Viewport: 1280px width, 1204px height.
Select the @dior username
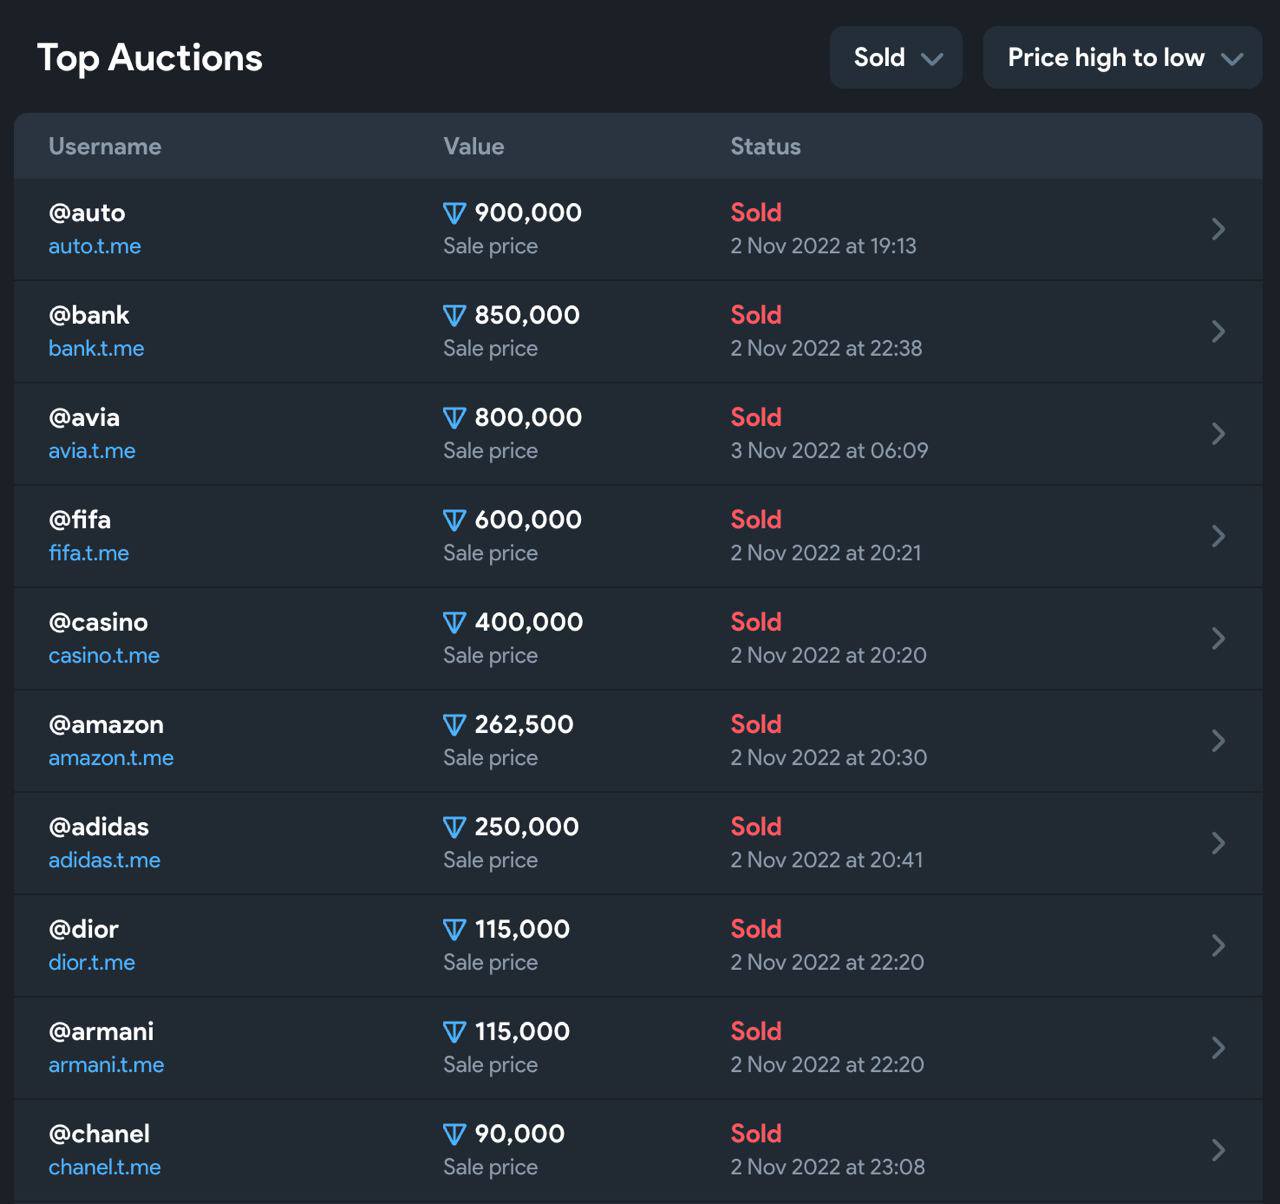84,929
